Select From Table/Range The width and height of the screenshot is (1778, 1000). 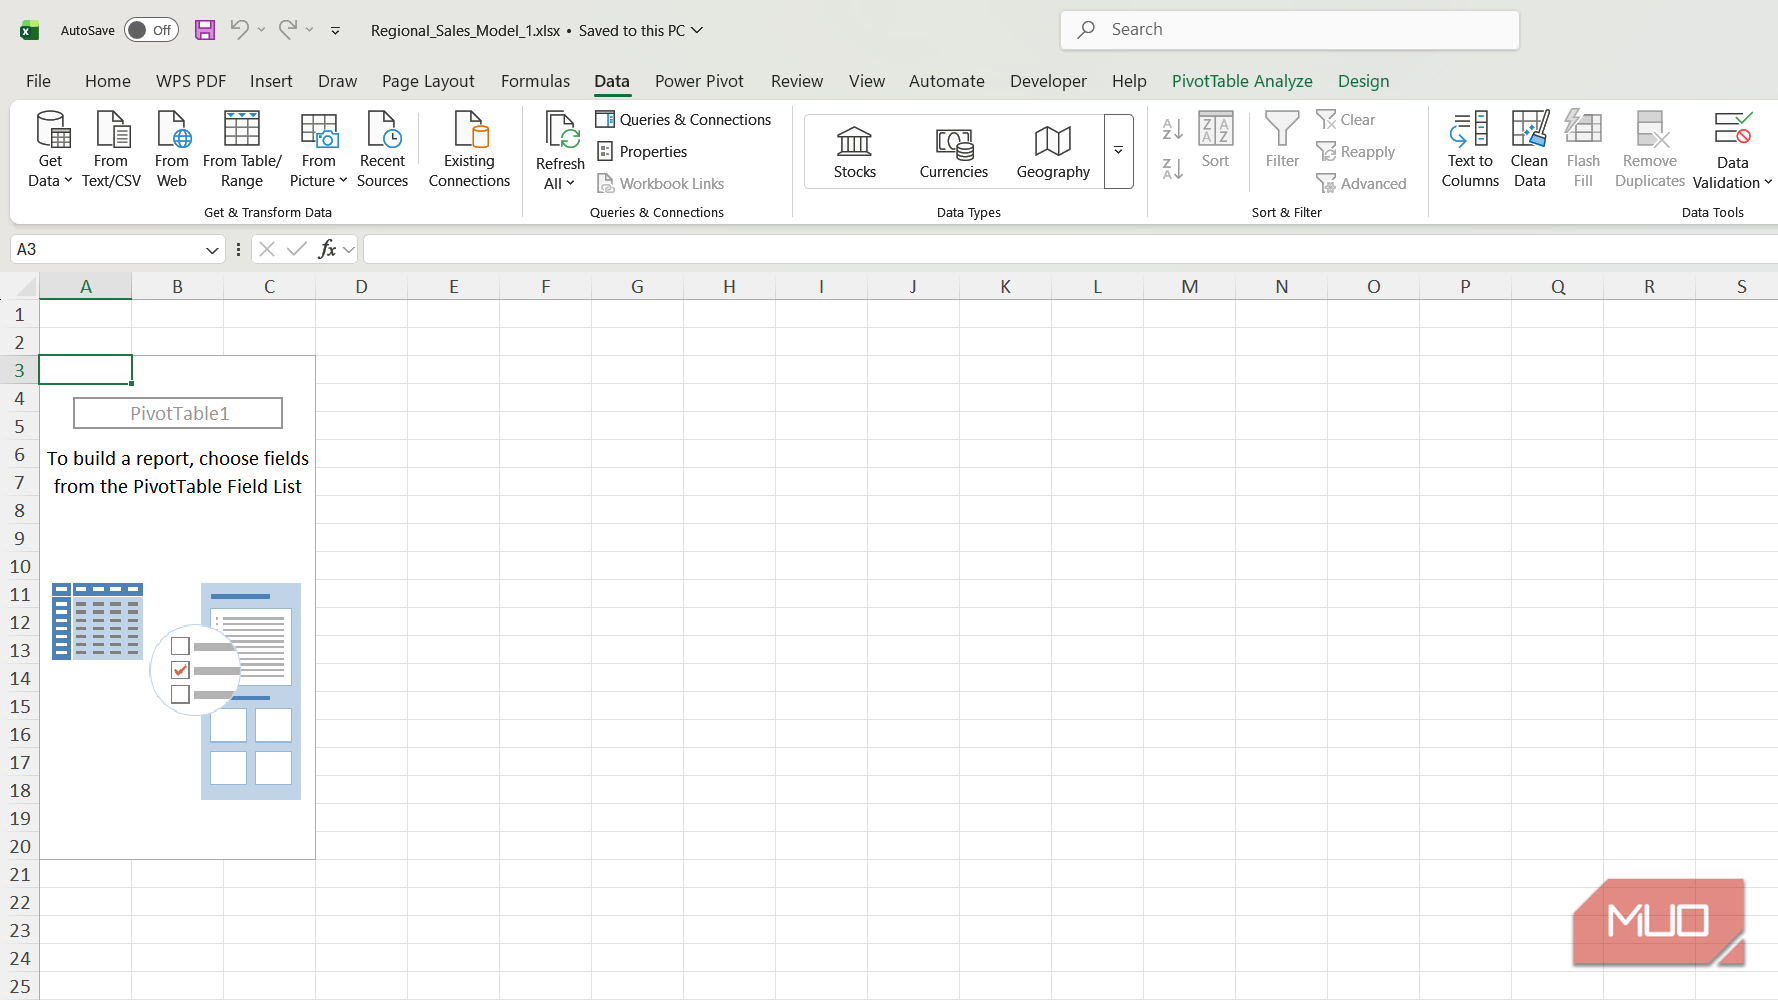pos(242,150)
